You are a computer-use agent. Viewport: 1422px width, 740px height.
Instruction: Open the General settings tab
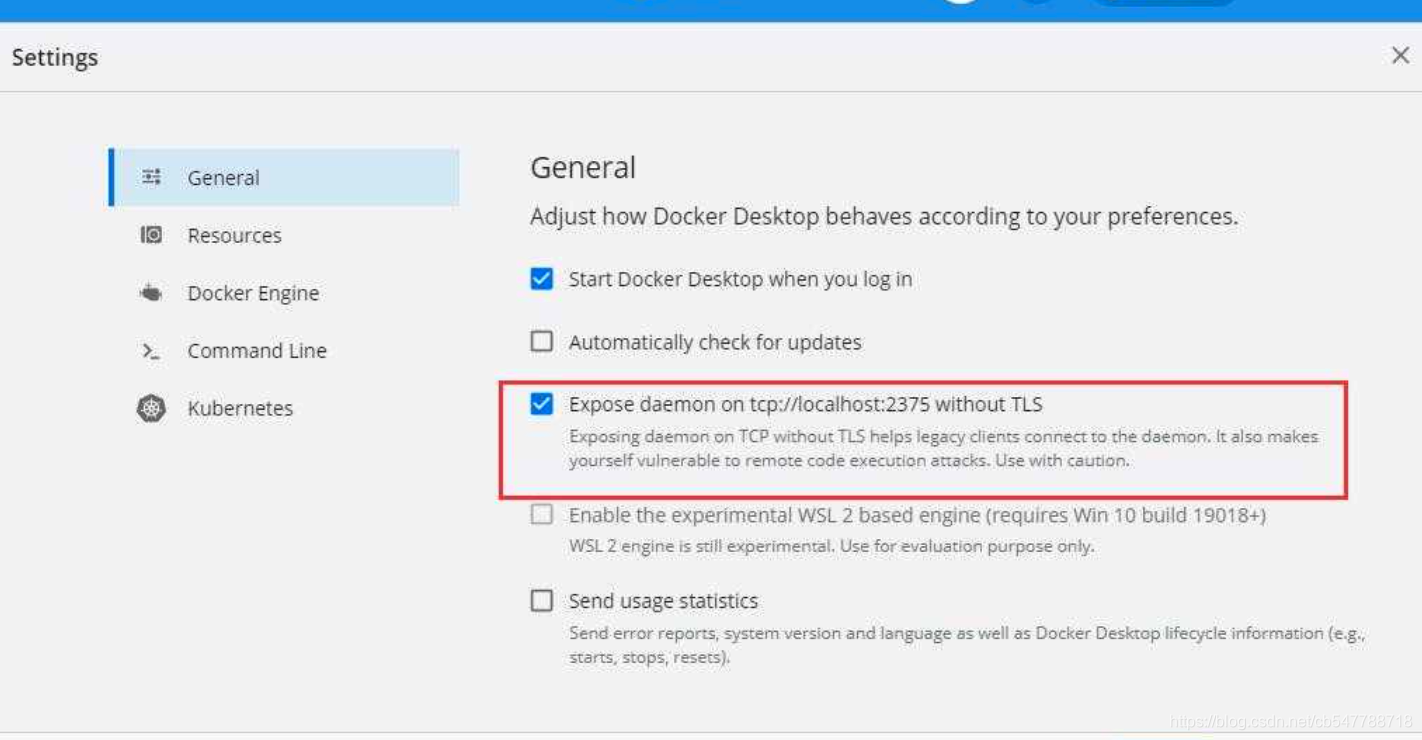pyautogui.click(x=284, y=178)
